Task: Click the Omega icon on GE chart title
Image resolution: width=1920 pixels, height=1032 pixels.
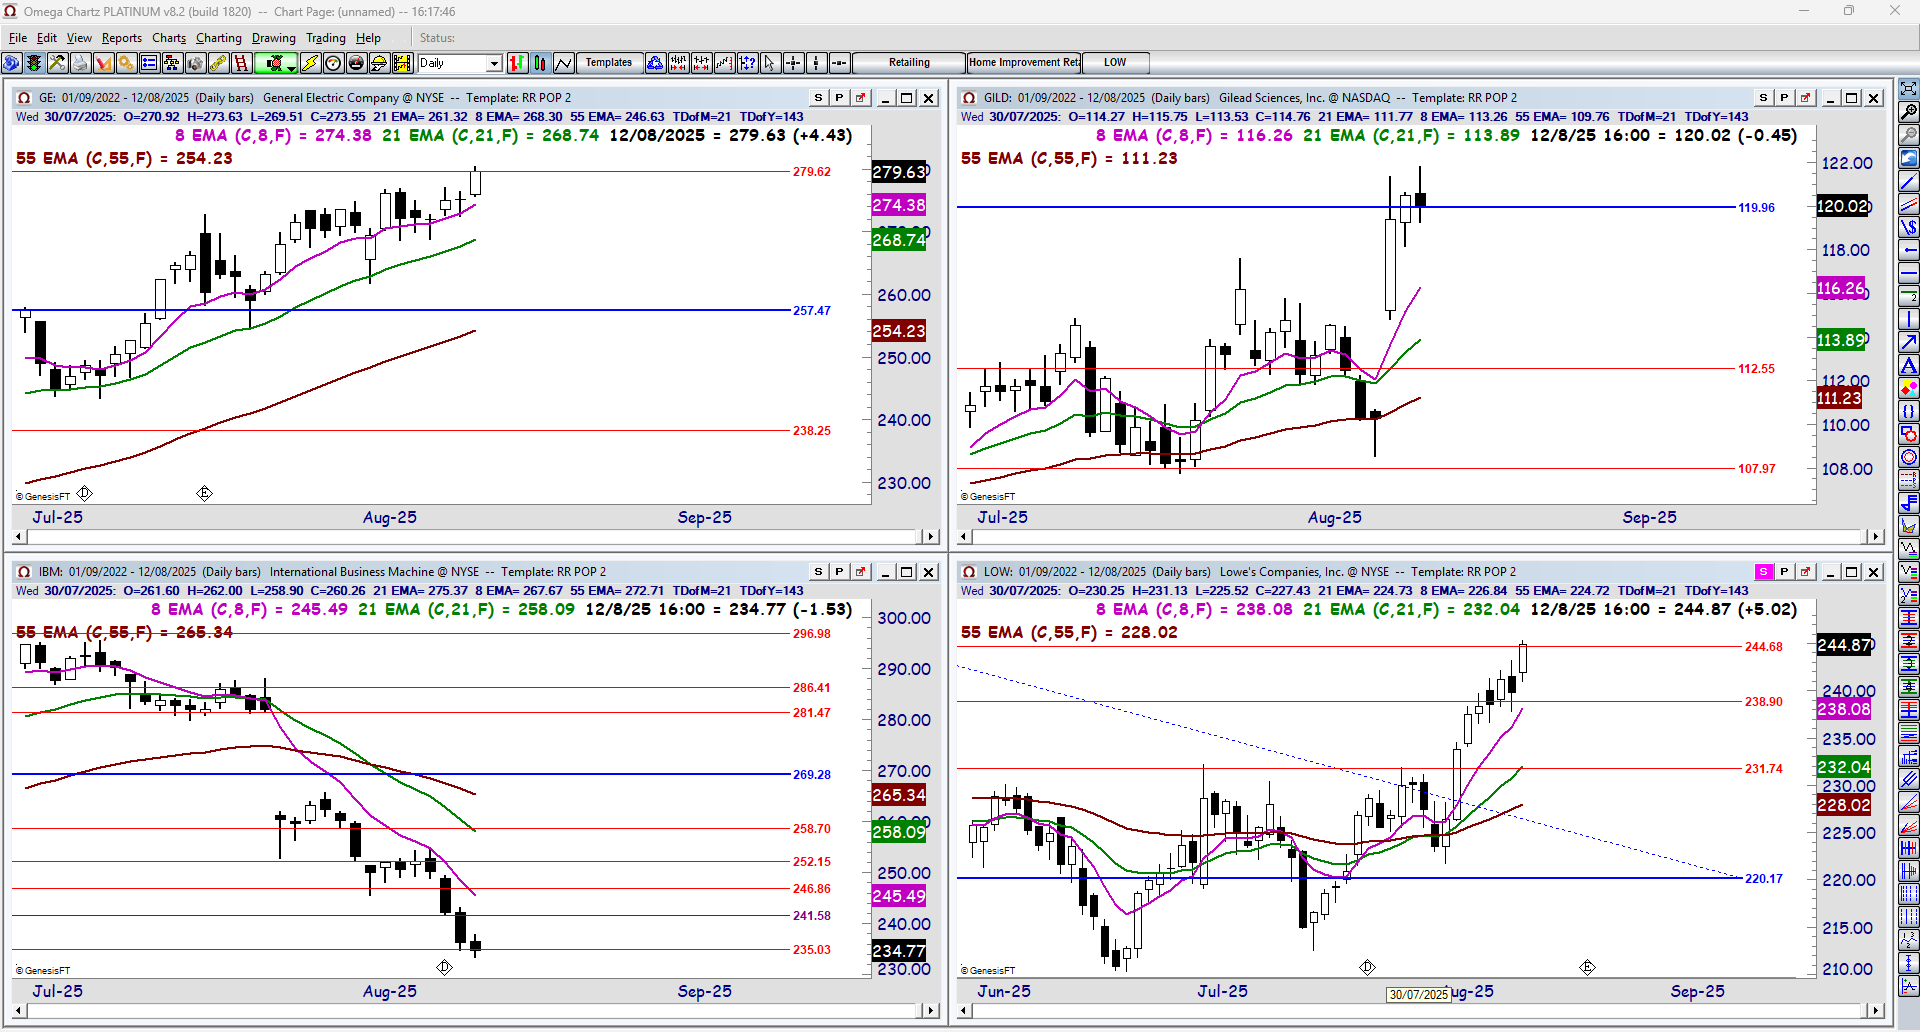Action: tap(24, 98)
